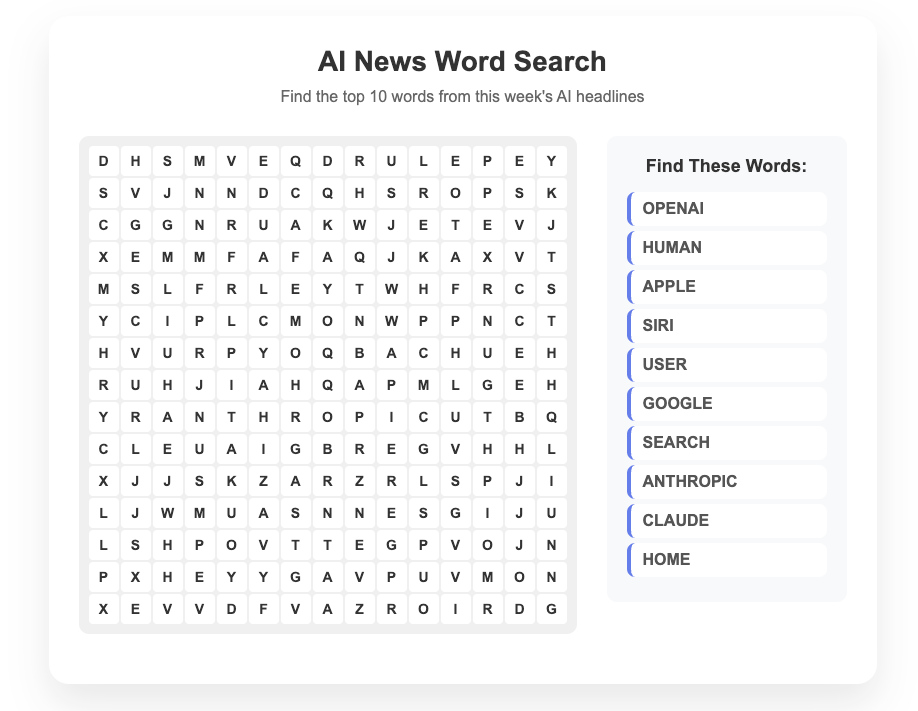Select G in row starting RUHJI
Image resolution: width=918 pixels, height=711 pixels.
point(487,385)
